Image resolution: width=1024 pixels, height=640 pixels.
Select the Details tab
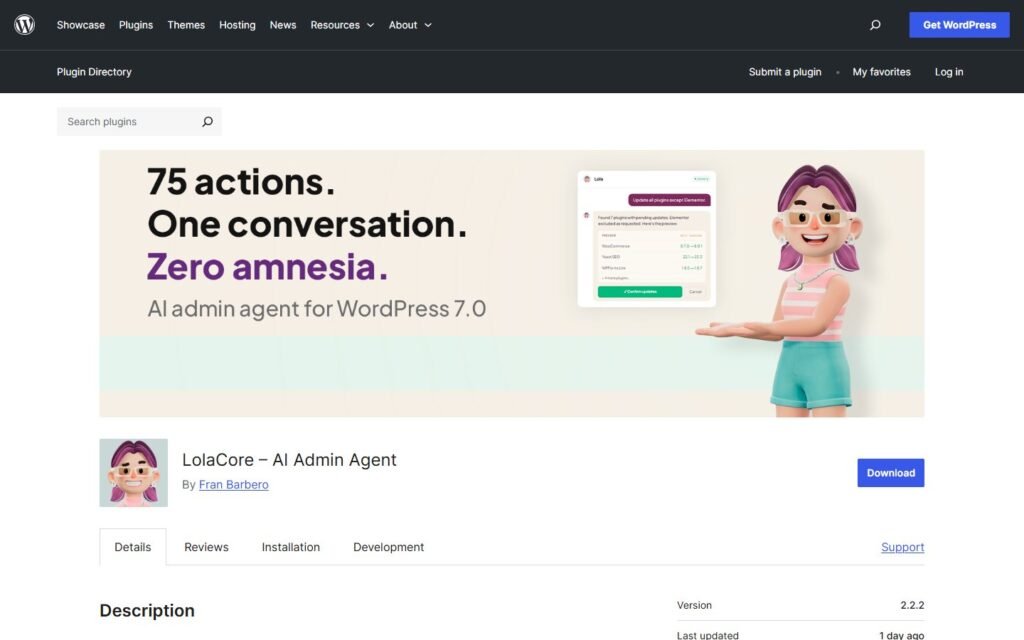tap(133, 547)
